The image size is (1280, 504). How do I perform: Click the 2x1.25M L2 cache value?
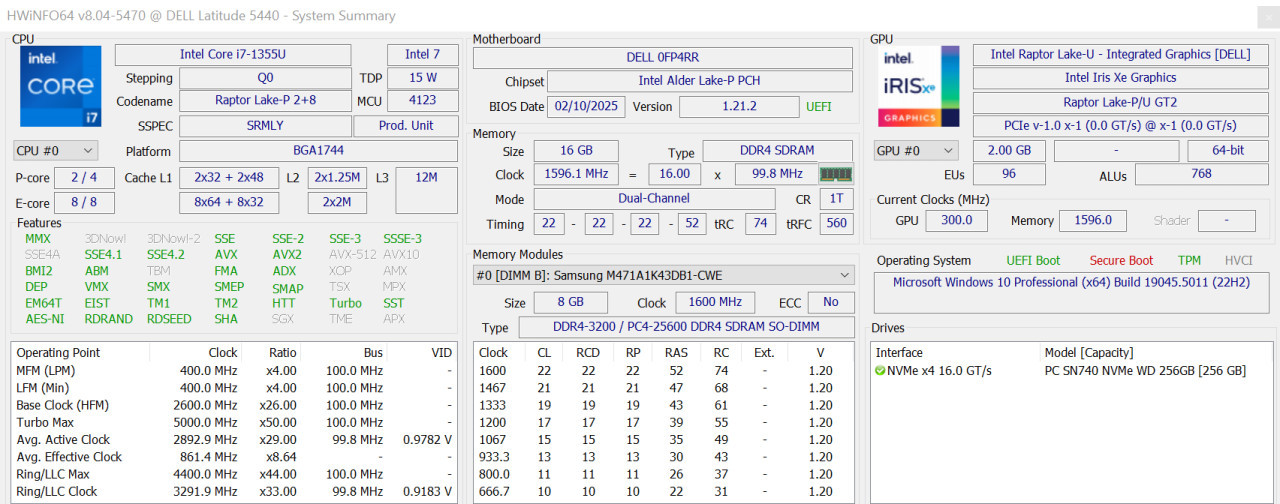coord(336,178)
